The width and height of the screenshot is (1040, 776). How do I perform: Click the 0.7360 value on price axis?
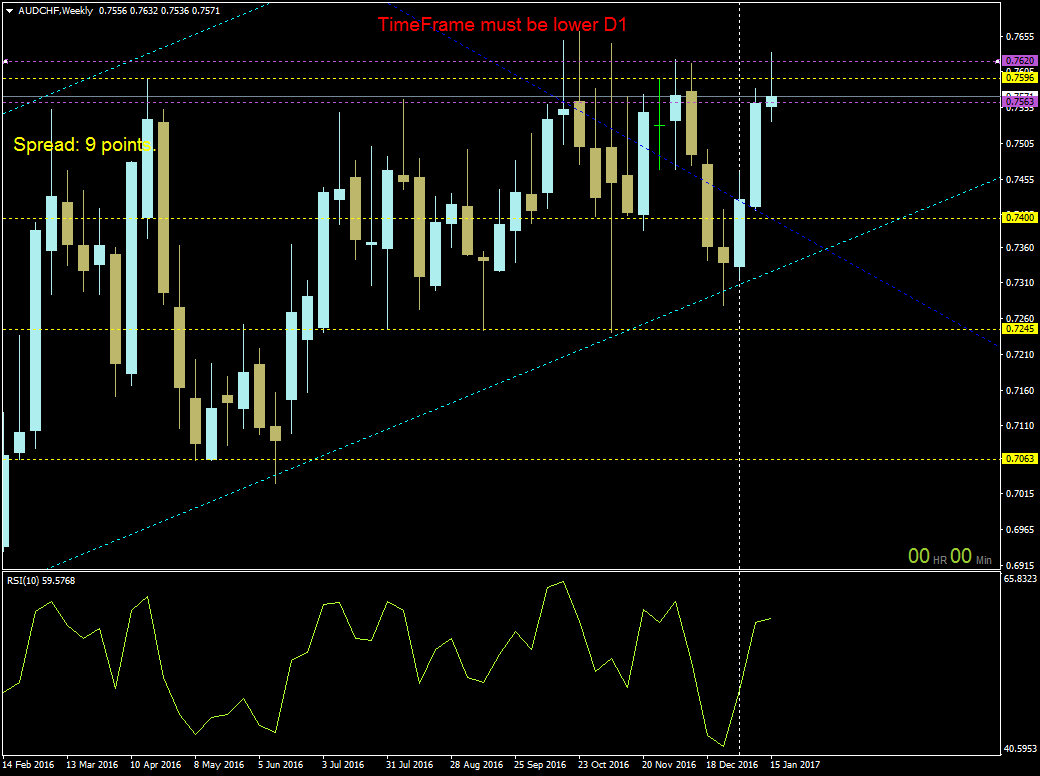tap(1020, 247)
